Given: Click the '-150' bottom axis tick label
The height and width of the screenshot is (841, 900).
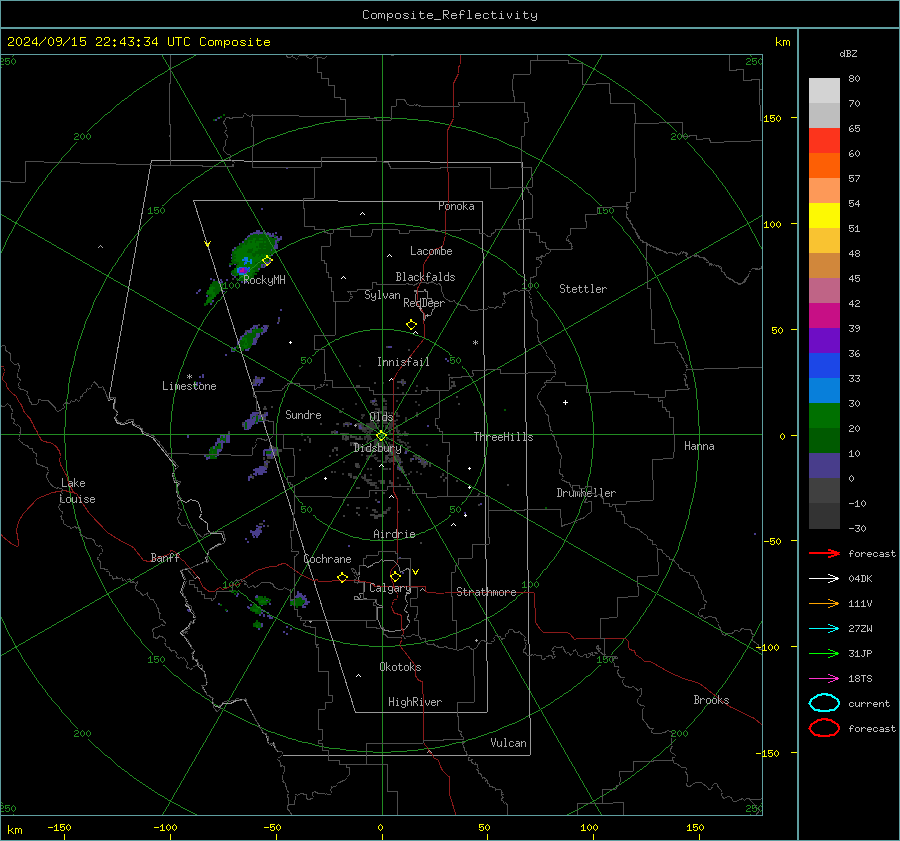Looking at the screenshot, I should pos(59,828).
